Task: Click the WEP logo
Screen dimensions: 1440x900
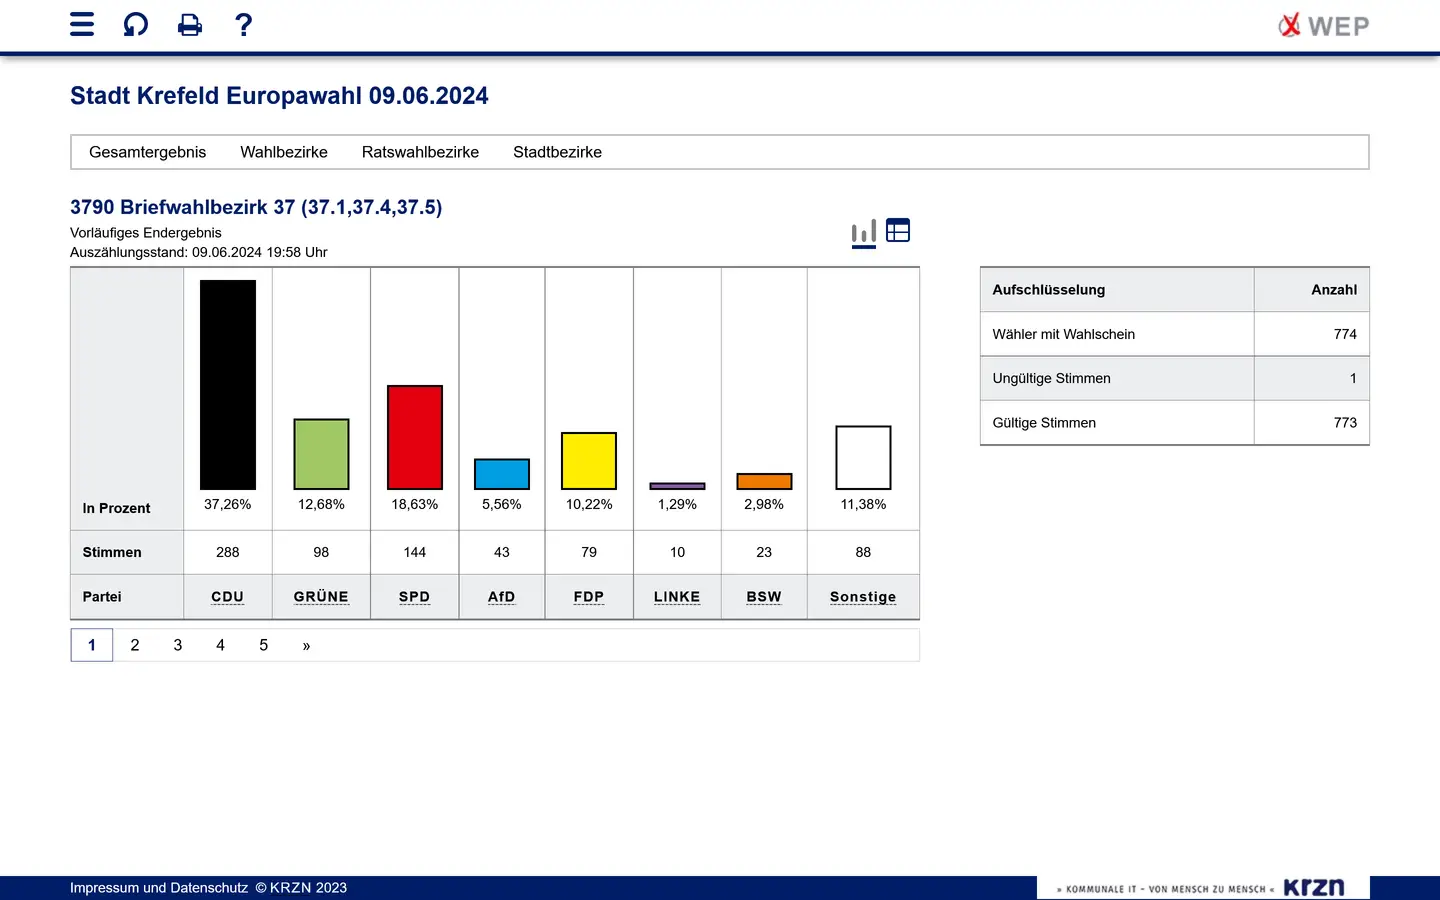Action: 1324,26
